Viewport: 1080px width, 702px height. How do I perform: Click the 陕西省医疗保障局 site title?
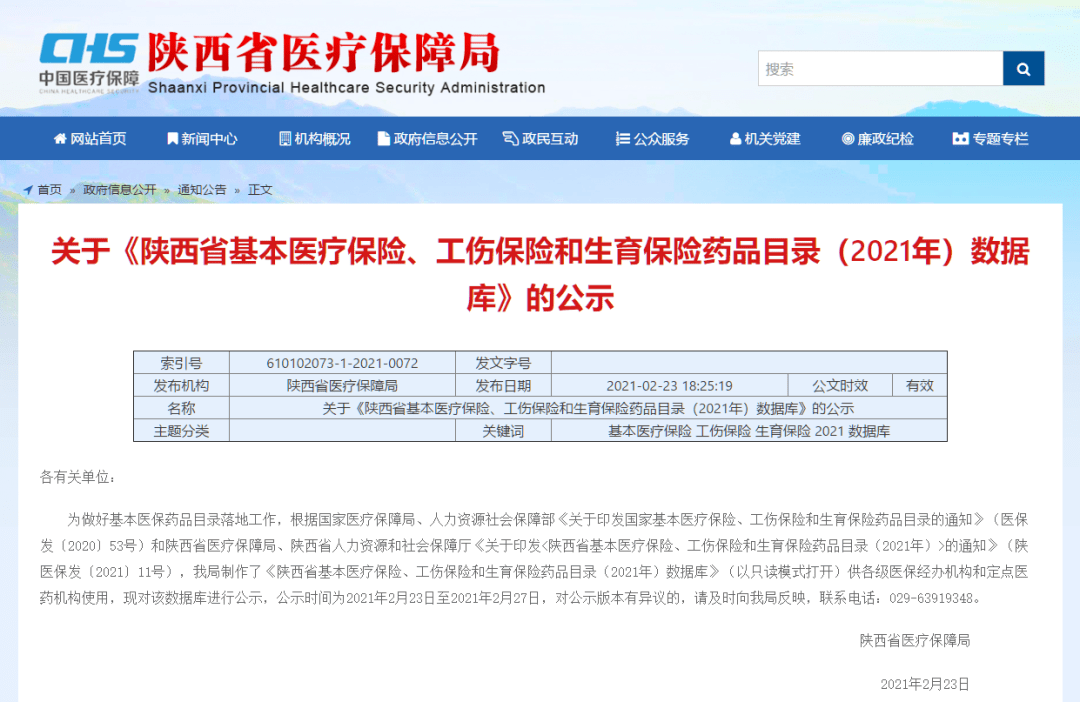[x=323, y=53]
